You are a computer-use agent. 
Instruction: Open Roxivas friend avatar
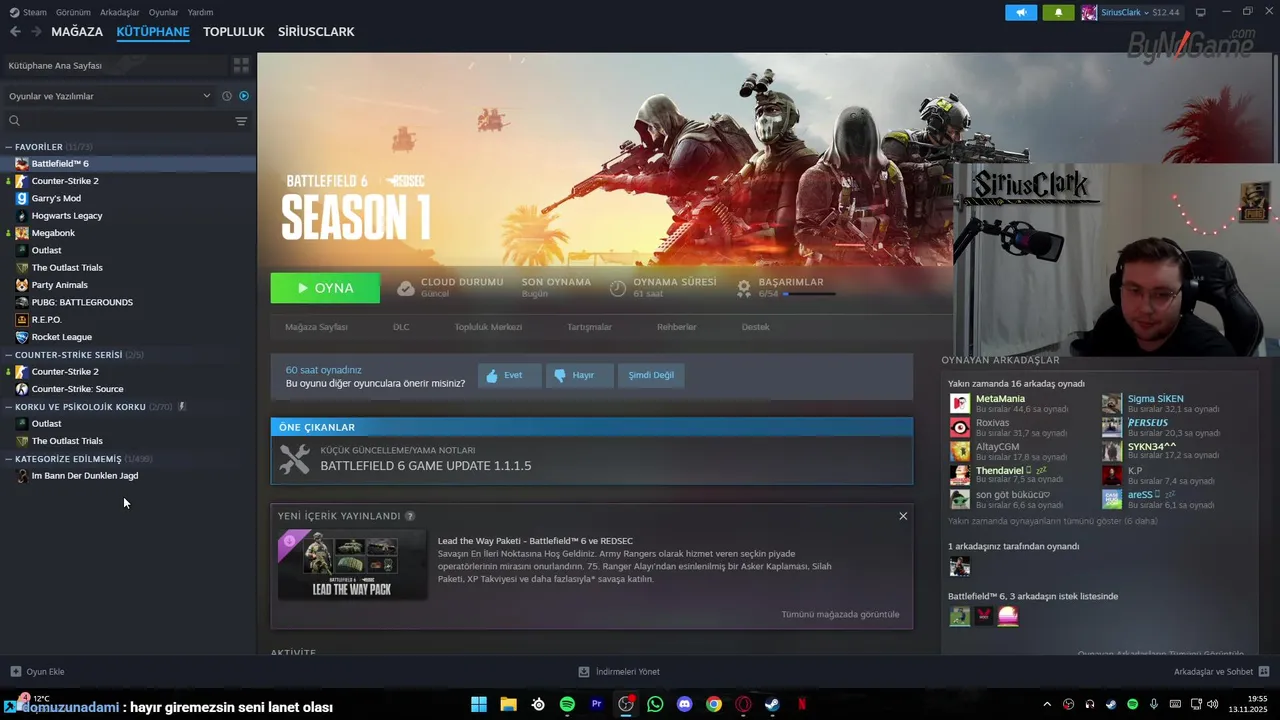pyautogui.click(x=960, y=427)
